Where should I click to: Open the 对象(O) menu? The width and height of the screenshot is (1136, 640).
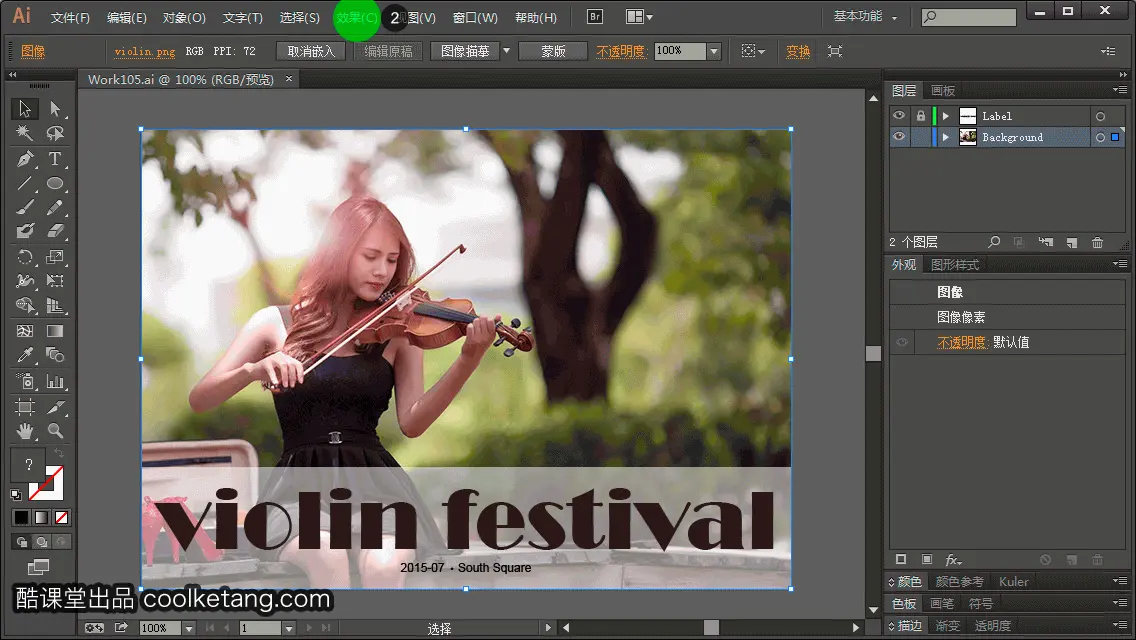tap(184, 17)
